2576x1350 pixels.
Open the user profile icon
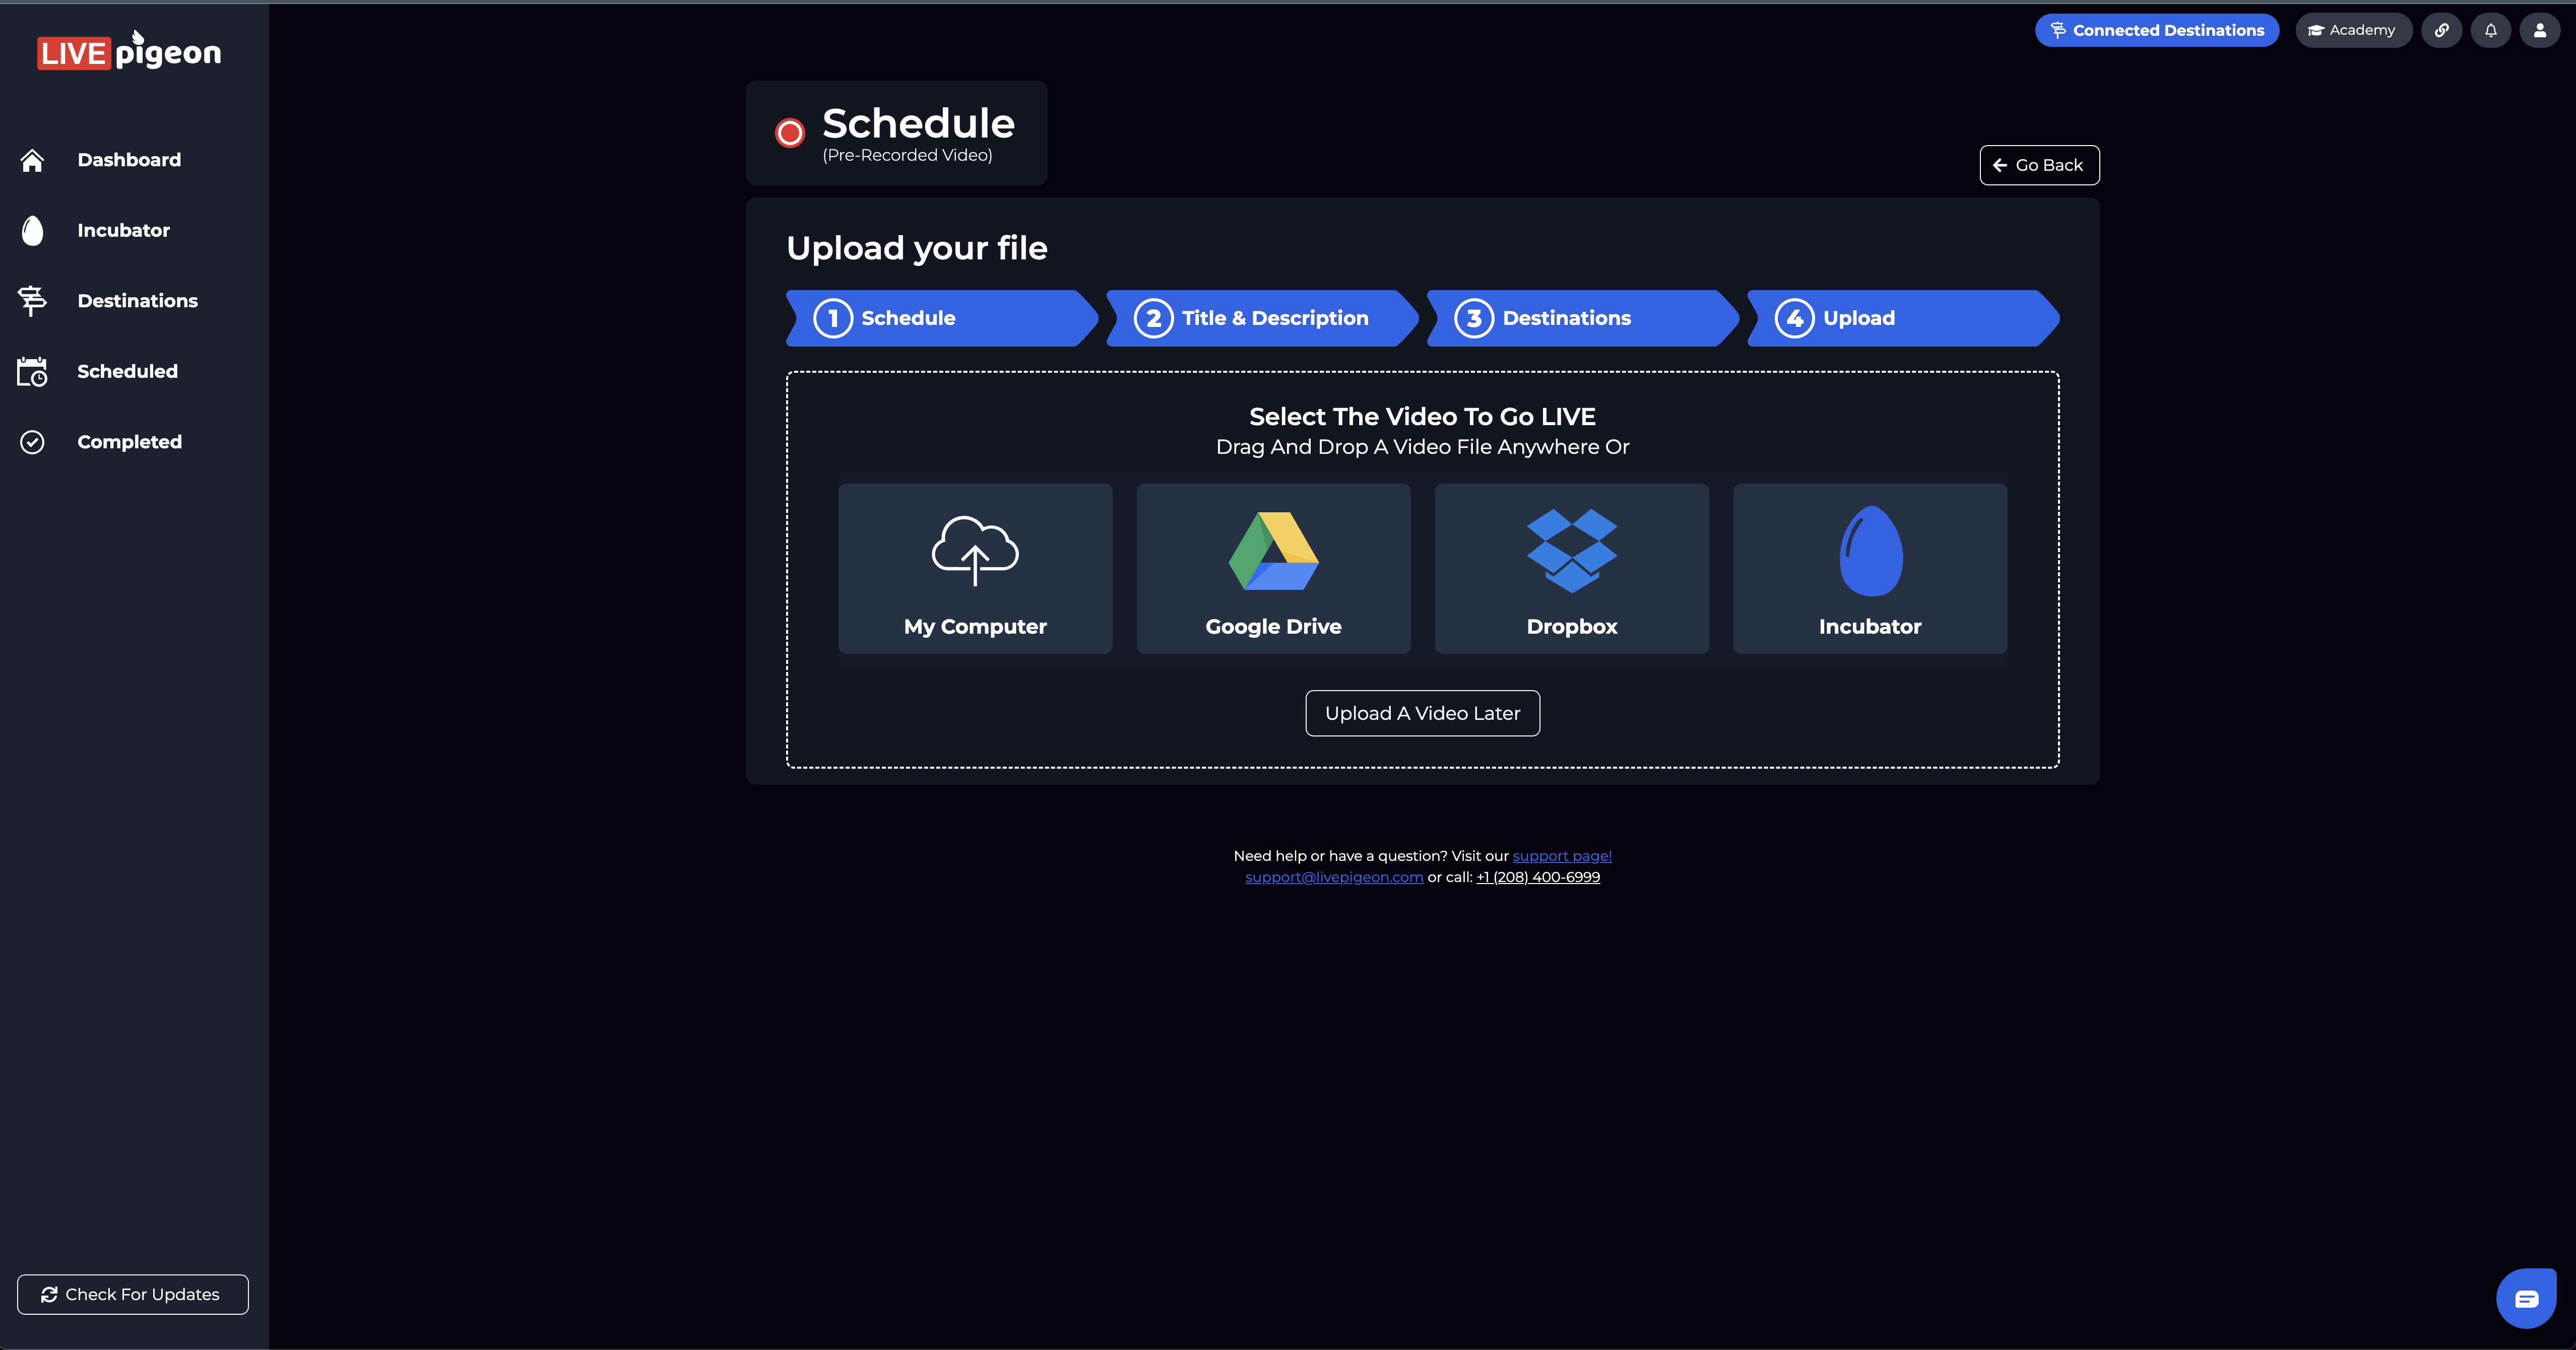(2539, 30)
